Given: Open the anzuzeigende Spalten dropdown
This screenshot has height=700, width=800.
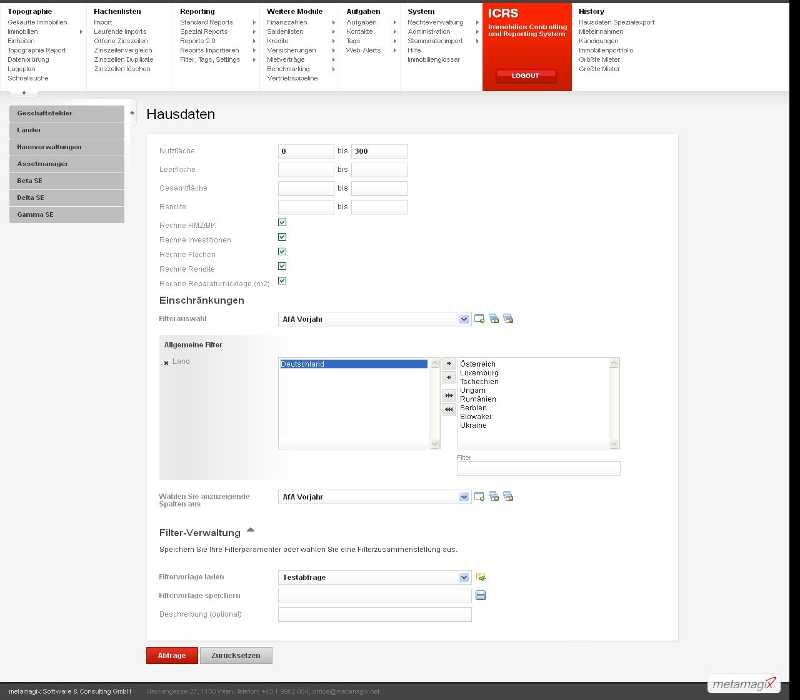Looking at the screenshot, I should pyautogui.click(x=374, y=497).
